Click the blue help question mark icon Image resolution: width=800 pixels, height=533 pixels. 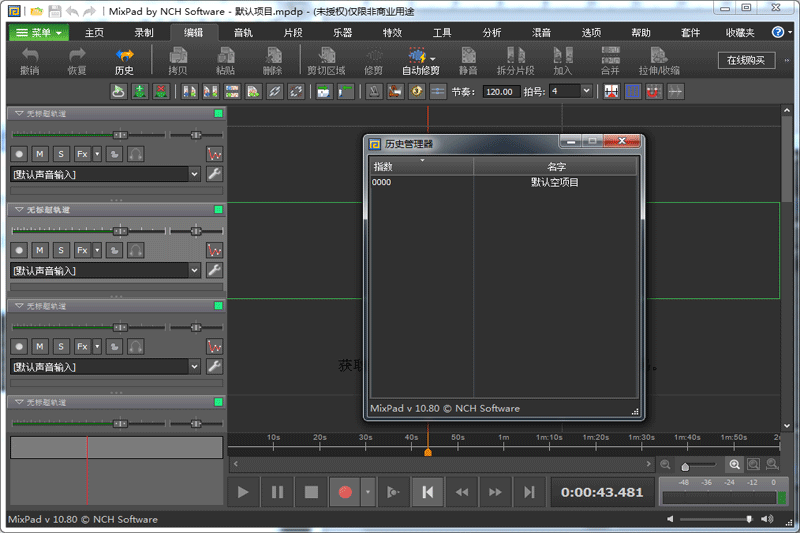point(778,33)
